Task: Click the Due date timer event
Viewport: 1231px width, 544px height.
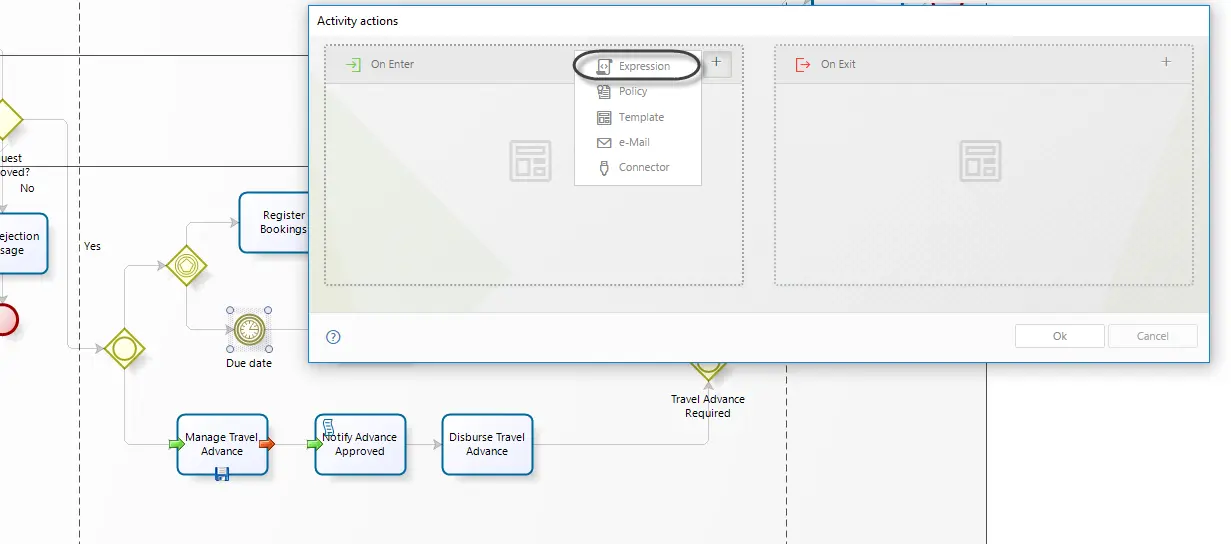Action: 248,329
